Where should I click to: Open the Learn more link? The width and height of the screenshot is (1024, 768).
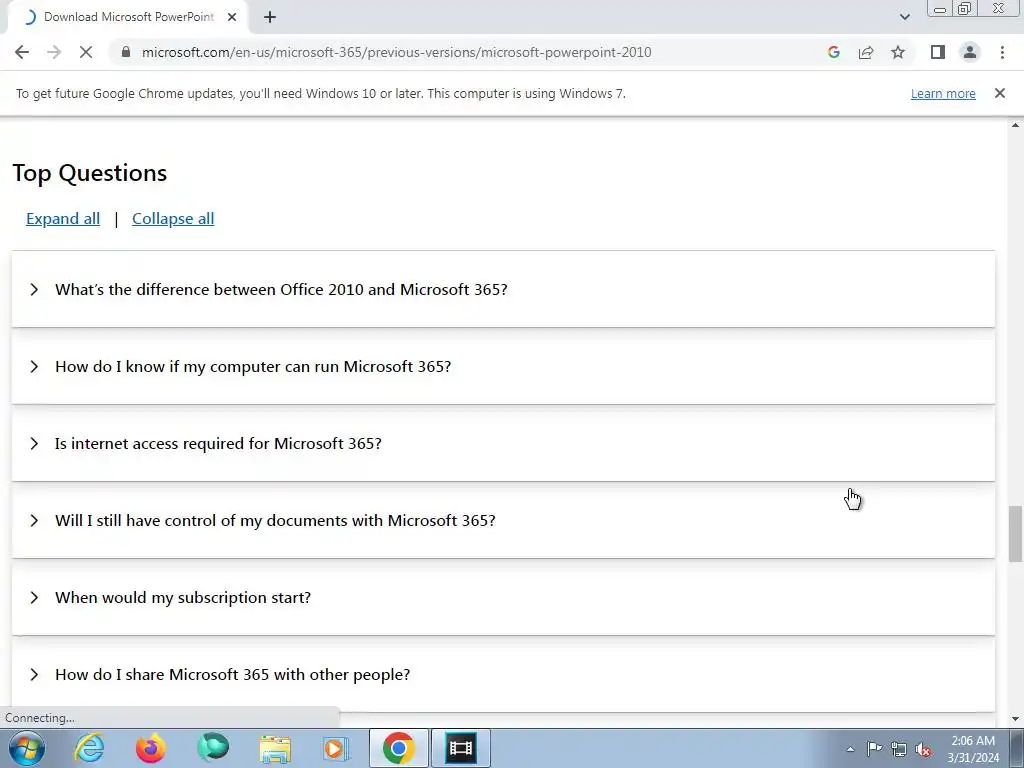click(x=943, y=93)
